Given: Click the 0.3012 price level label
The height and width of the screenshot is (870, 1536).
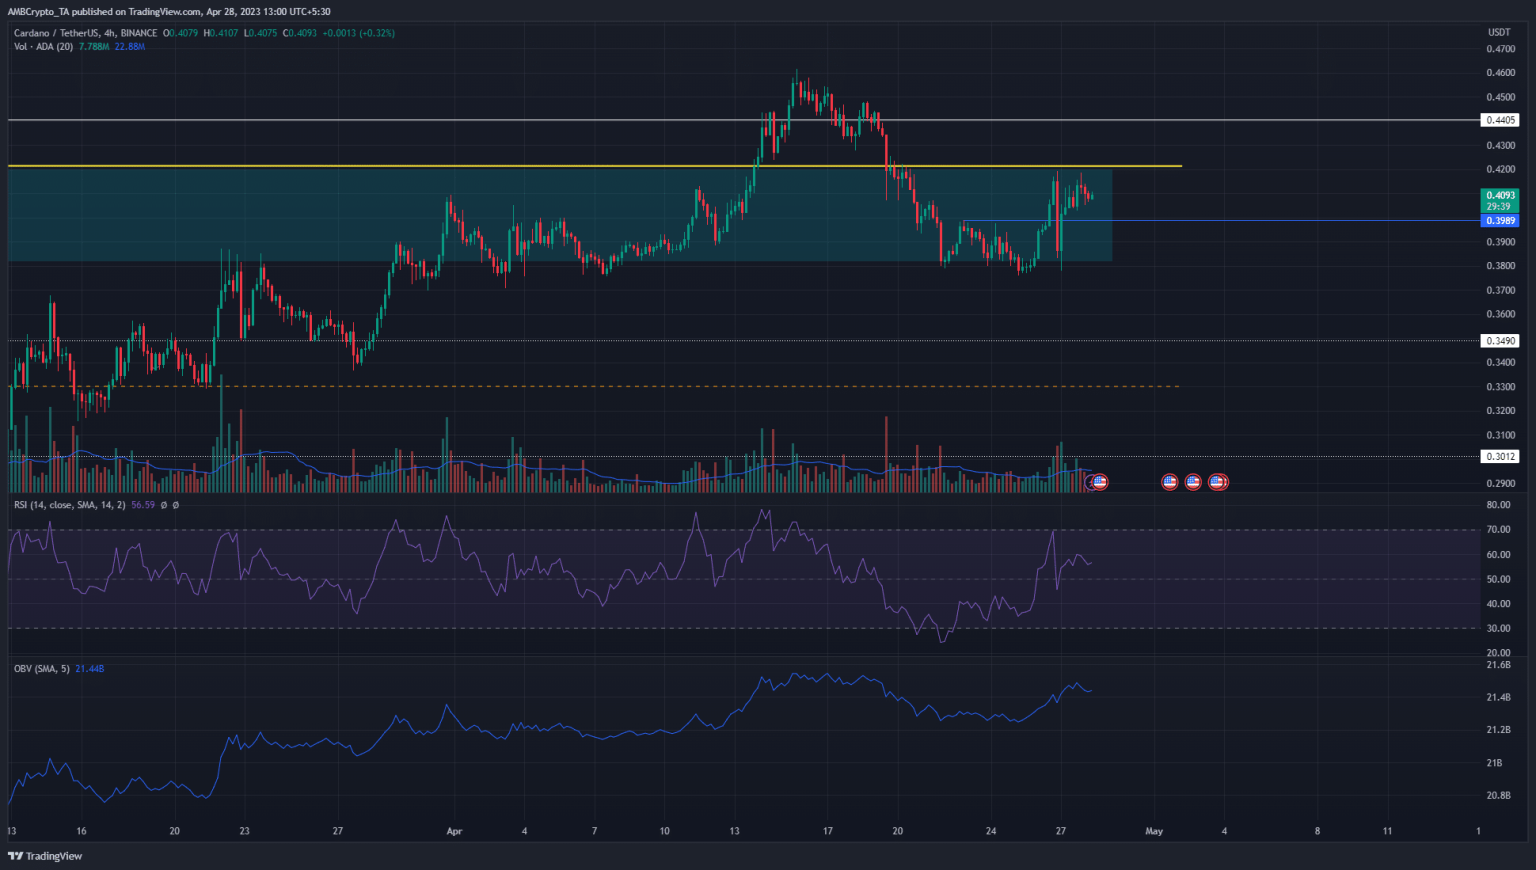Looking at the screenshot, I should [1499, 457].
